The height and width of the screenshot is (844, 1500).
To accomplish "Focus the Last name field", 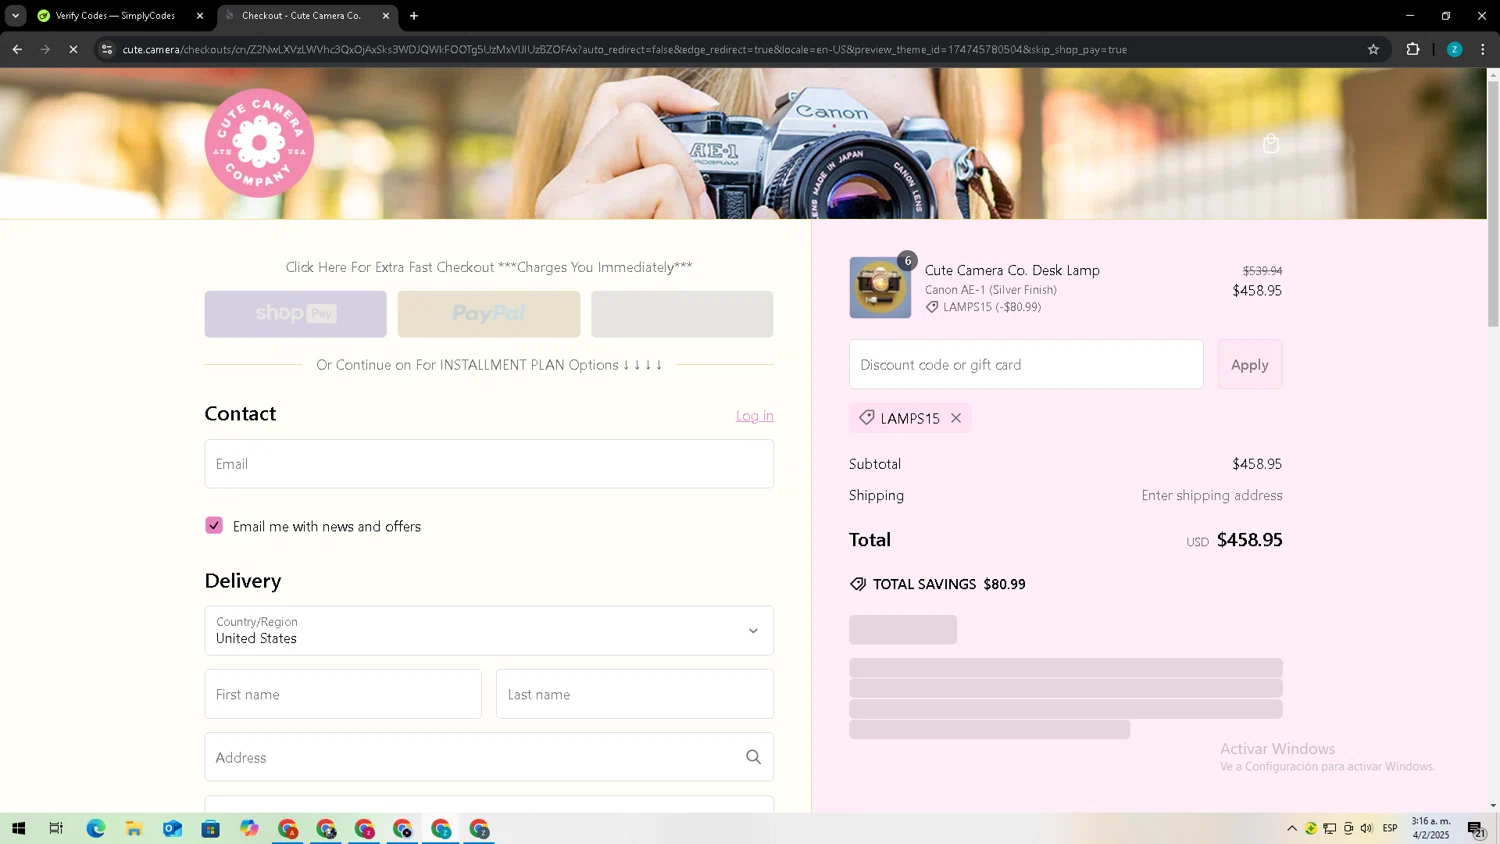I will (x=635, y=694).
